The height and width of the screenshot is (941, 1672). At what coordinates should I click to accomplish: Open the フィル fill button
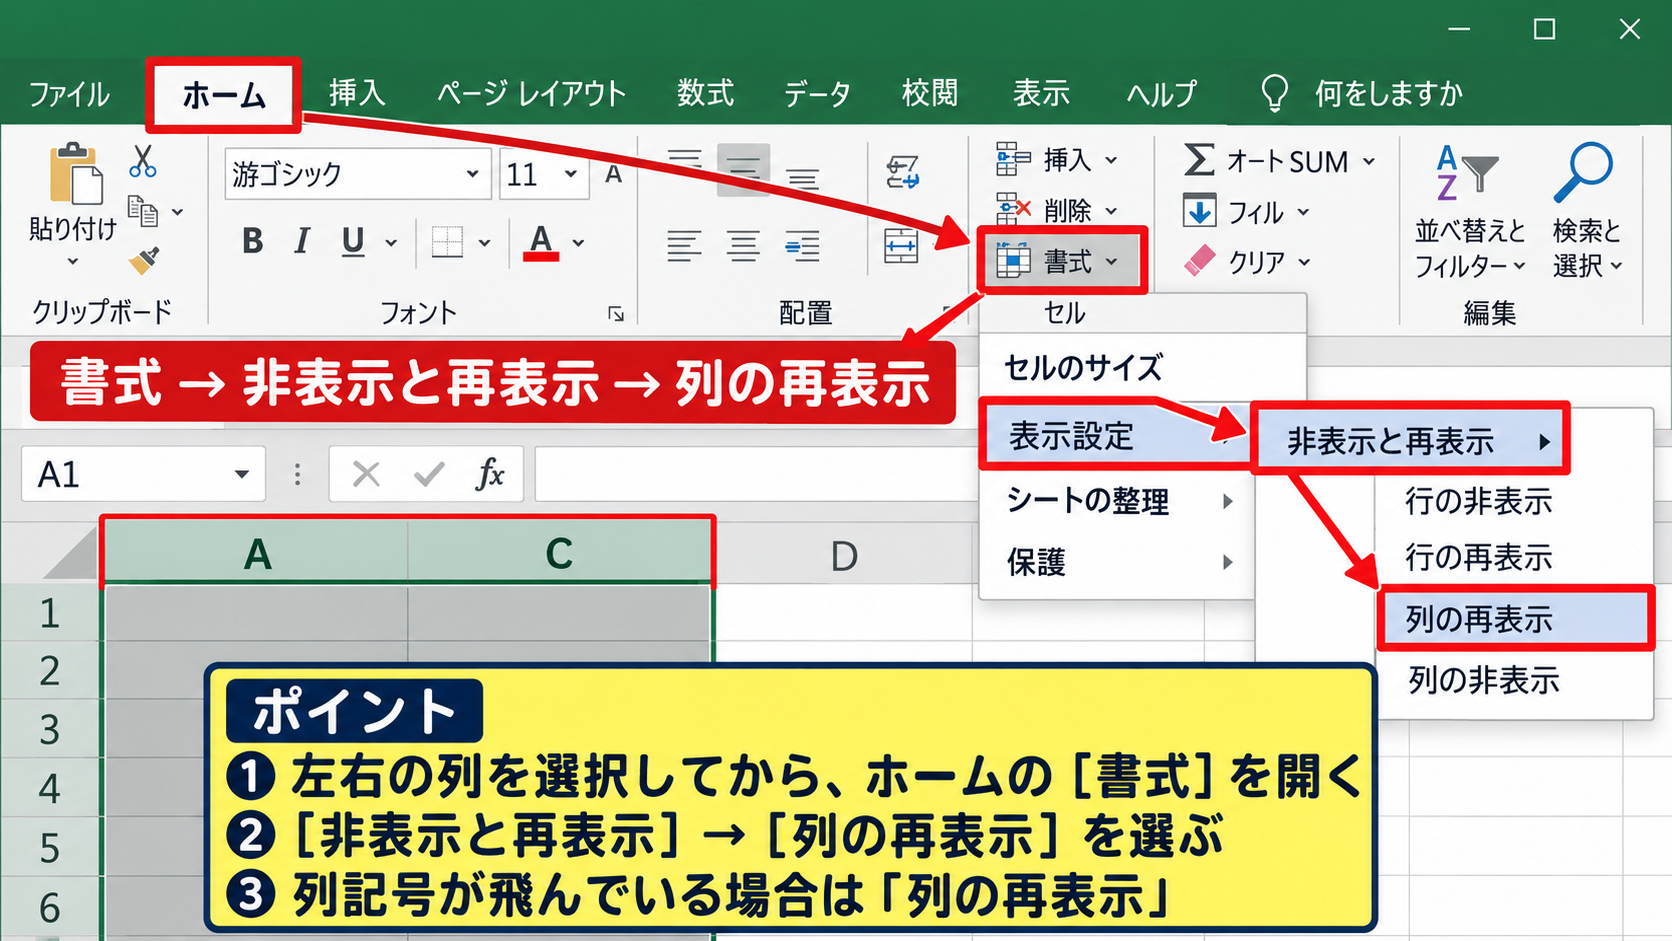click(x=1246, y=212)
